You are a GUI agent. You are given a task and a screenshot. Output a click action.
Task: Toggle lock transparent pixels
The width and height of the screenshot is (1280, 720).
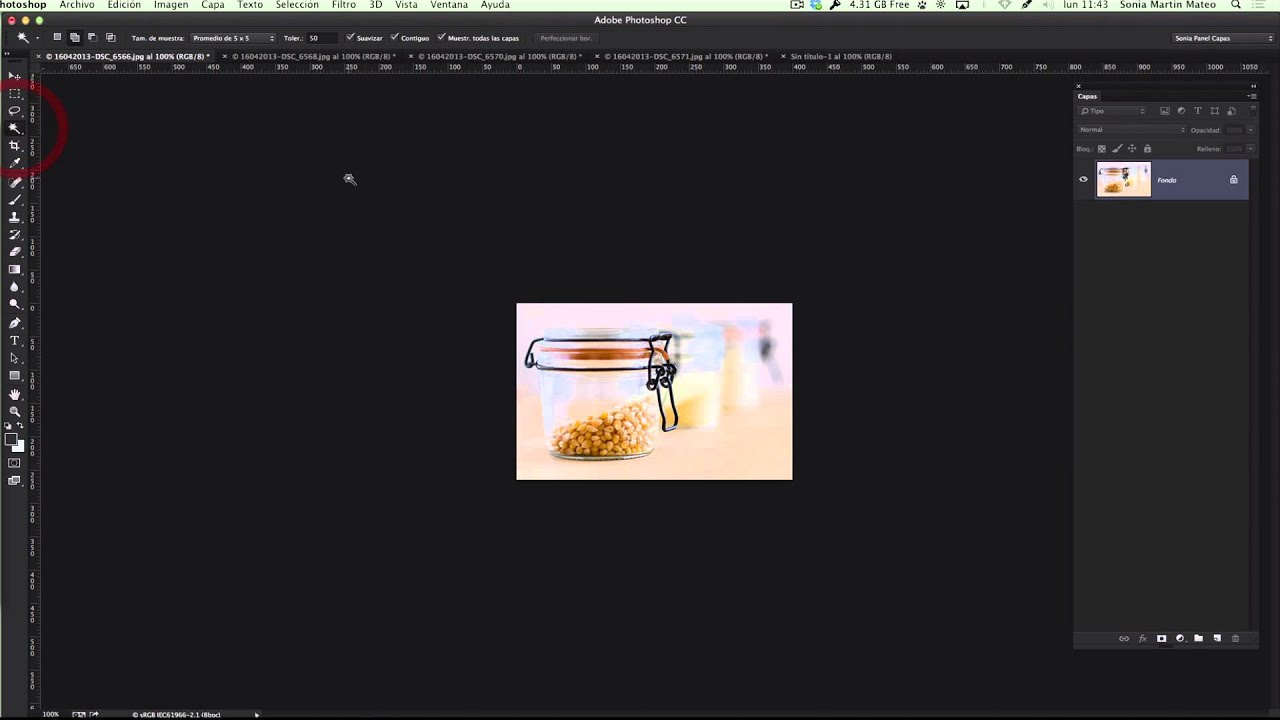1102,149
